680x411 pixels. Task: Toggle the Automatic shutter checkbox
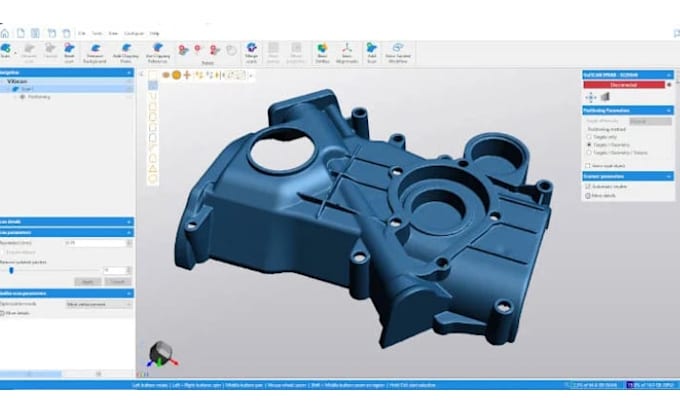pos(588,186)
